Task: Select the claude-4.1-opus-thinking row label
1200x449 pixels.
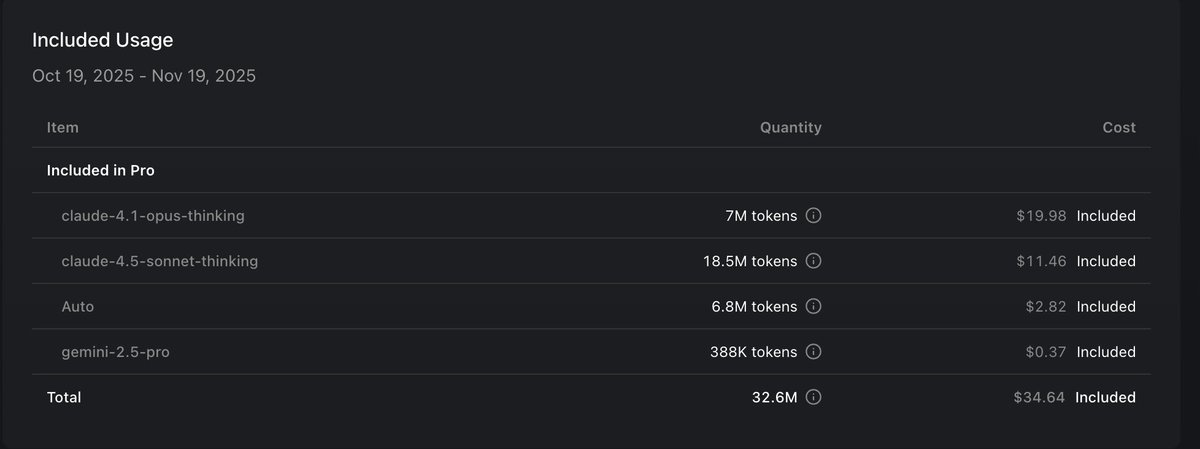Action: click(153, 216)
